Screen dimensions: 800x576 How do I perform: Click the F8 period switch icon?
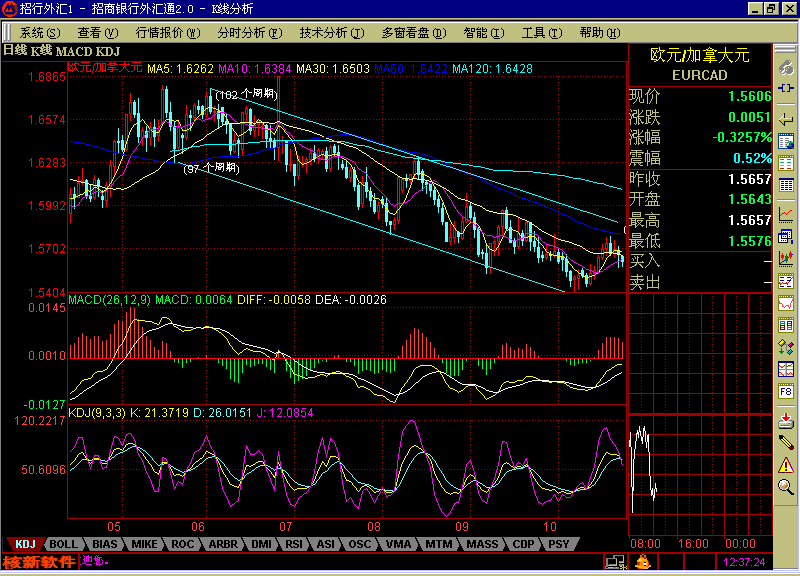[786, 391]
